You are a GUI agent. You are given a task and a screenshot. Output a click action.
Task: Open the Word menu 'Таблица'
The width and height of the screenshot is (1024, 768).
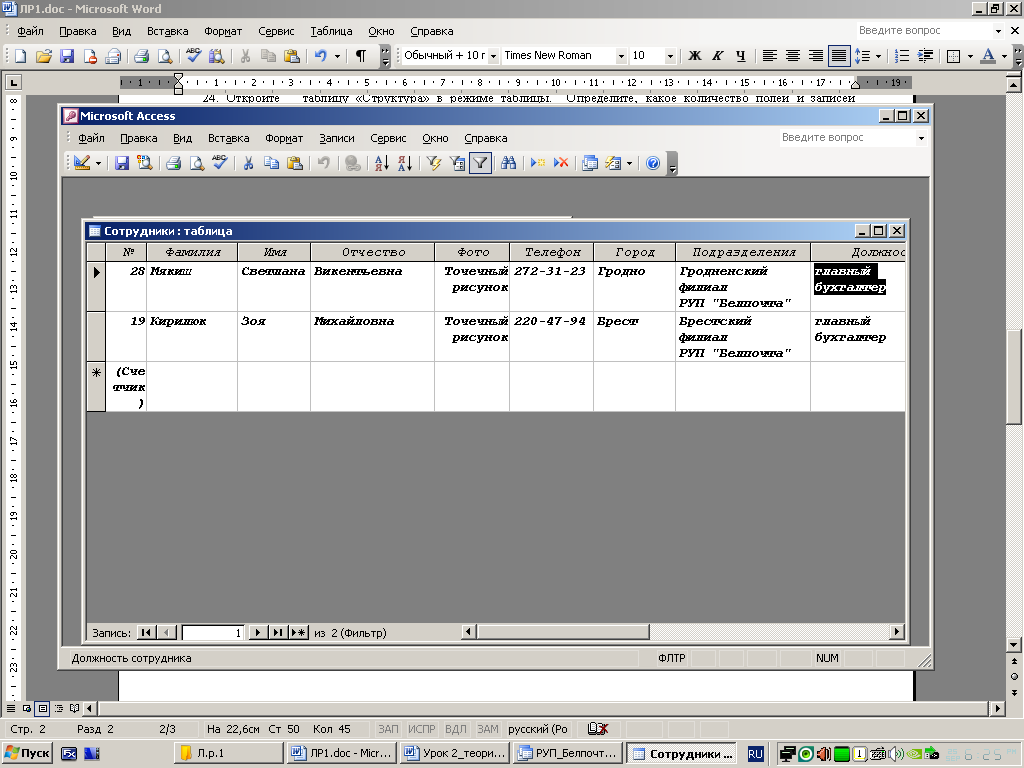coord(331,31)
